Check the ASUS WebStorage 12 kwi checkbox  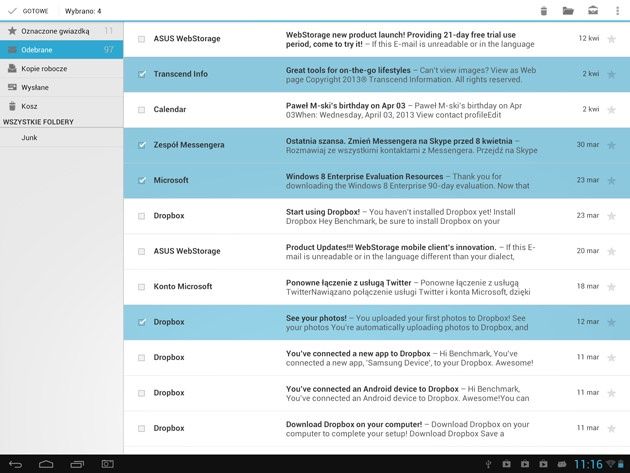click(141, 39)
